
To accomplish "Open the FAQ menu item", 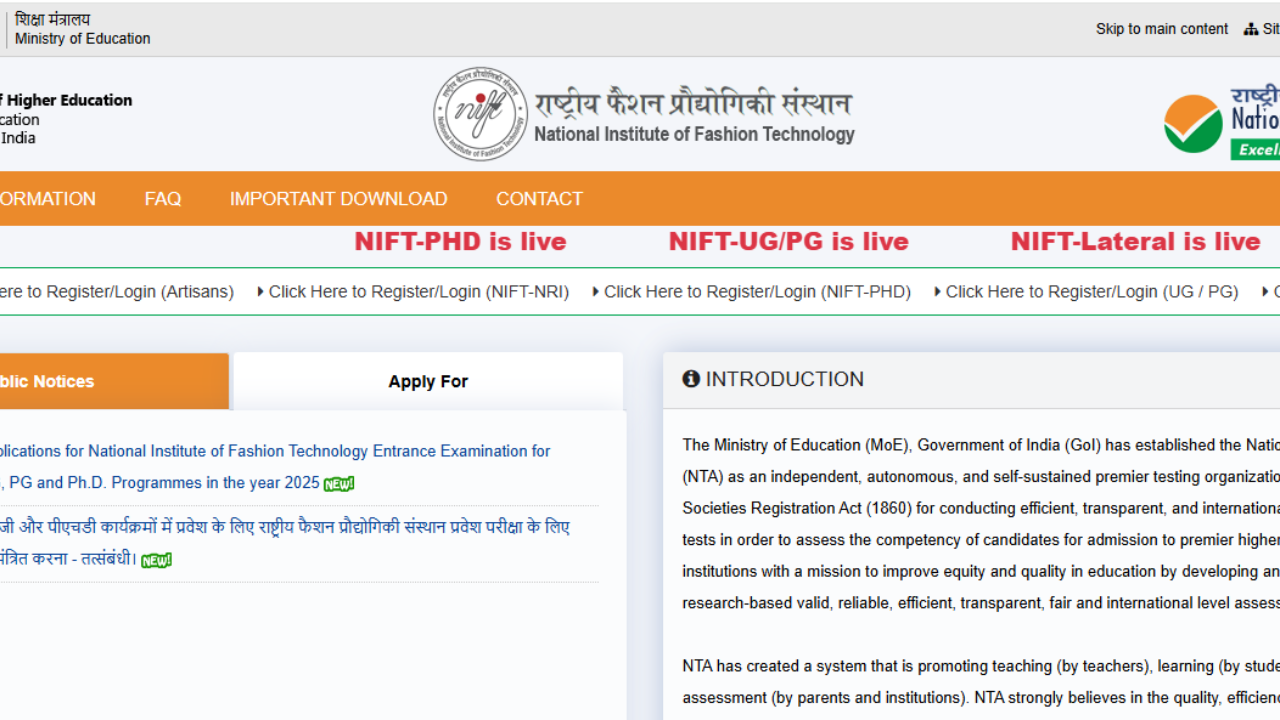I will (163, 198).
